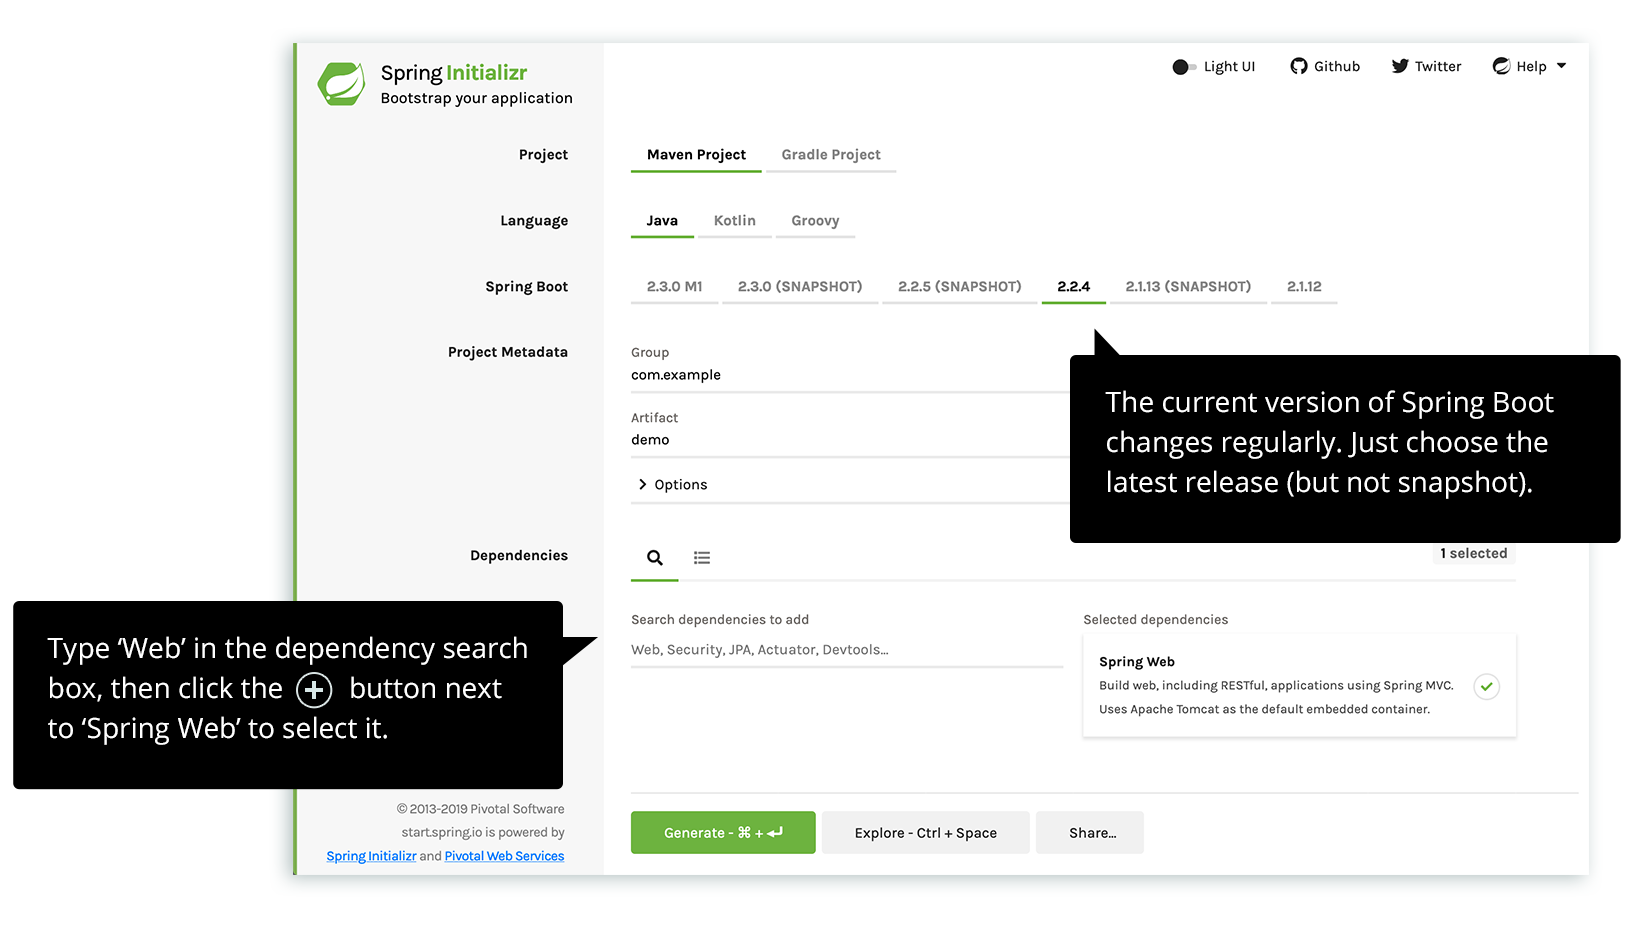Screen dimensions: 1634x943
Task: Select Spring Boot 2.1.13 (SNAPSHOT)
Action: click(x=1188, y=287)
